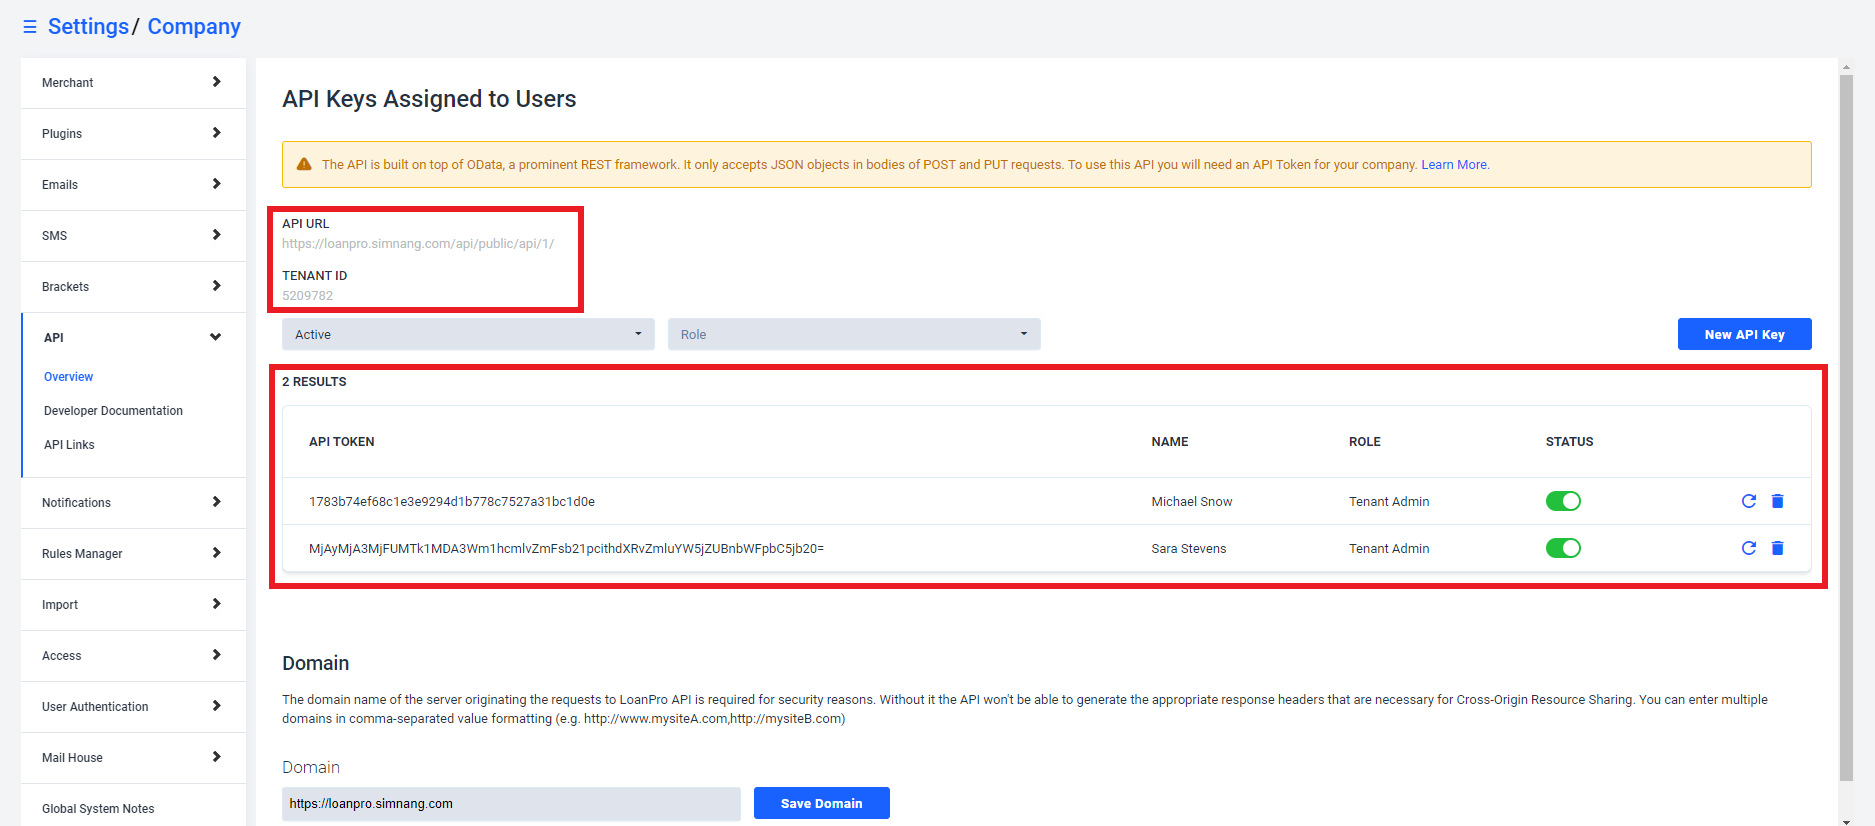Click the scrollbar up arrow
The width and height of the screenshot is (1875, 826).
(x=1846, y=66)
